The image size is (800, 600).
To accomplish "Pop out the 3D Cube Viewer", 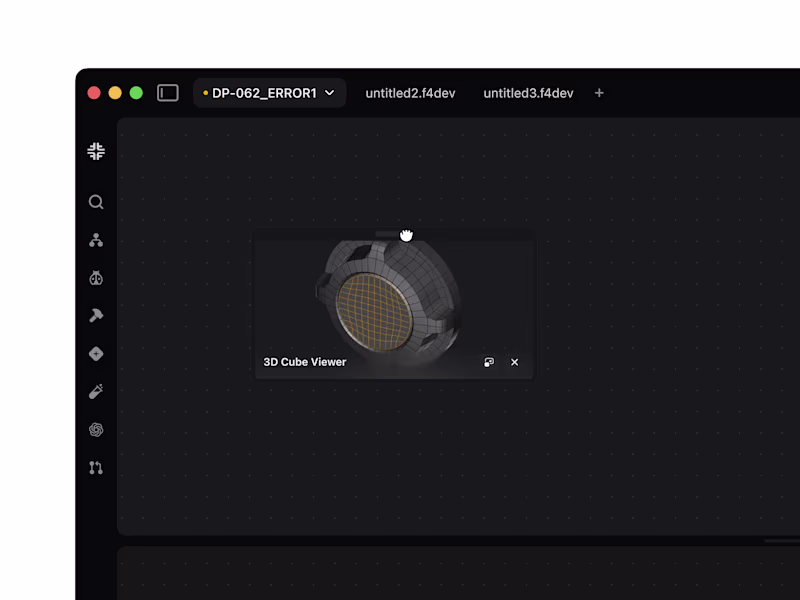I will coord(488,362).
